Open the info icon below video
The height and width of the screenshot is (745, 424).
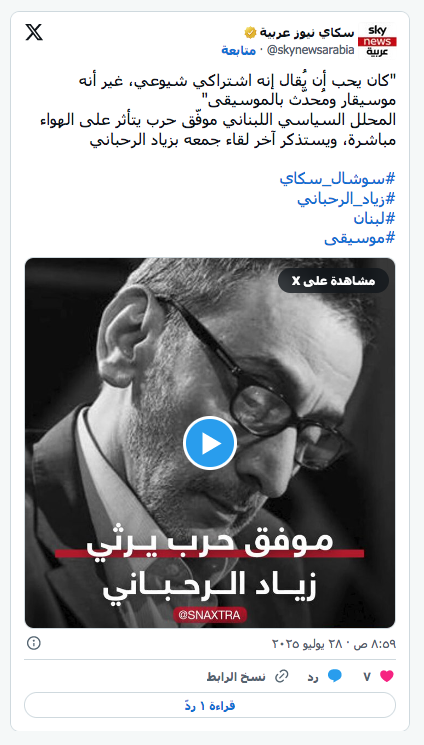(33, 643)
